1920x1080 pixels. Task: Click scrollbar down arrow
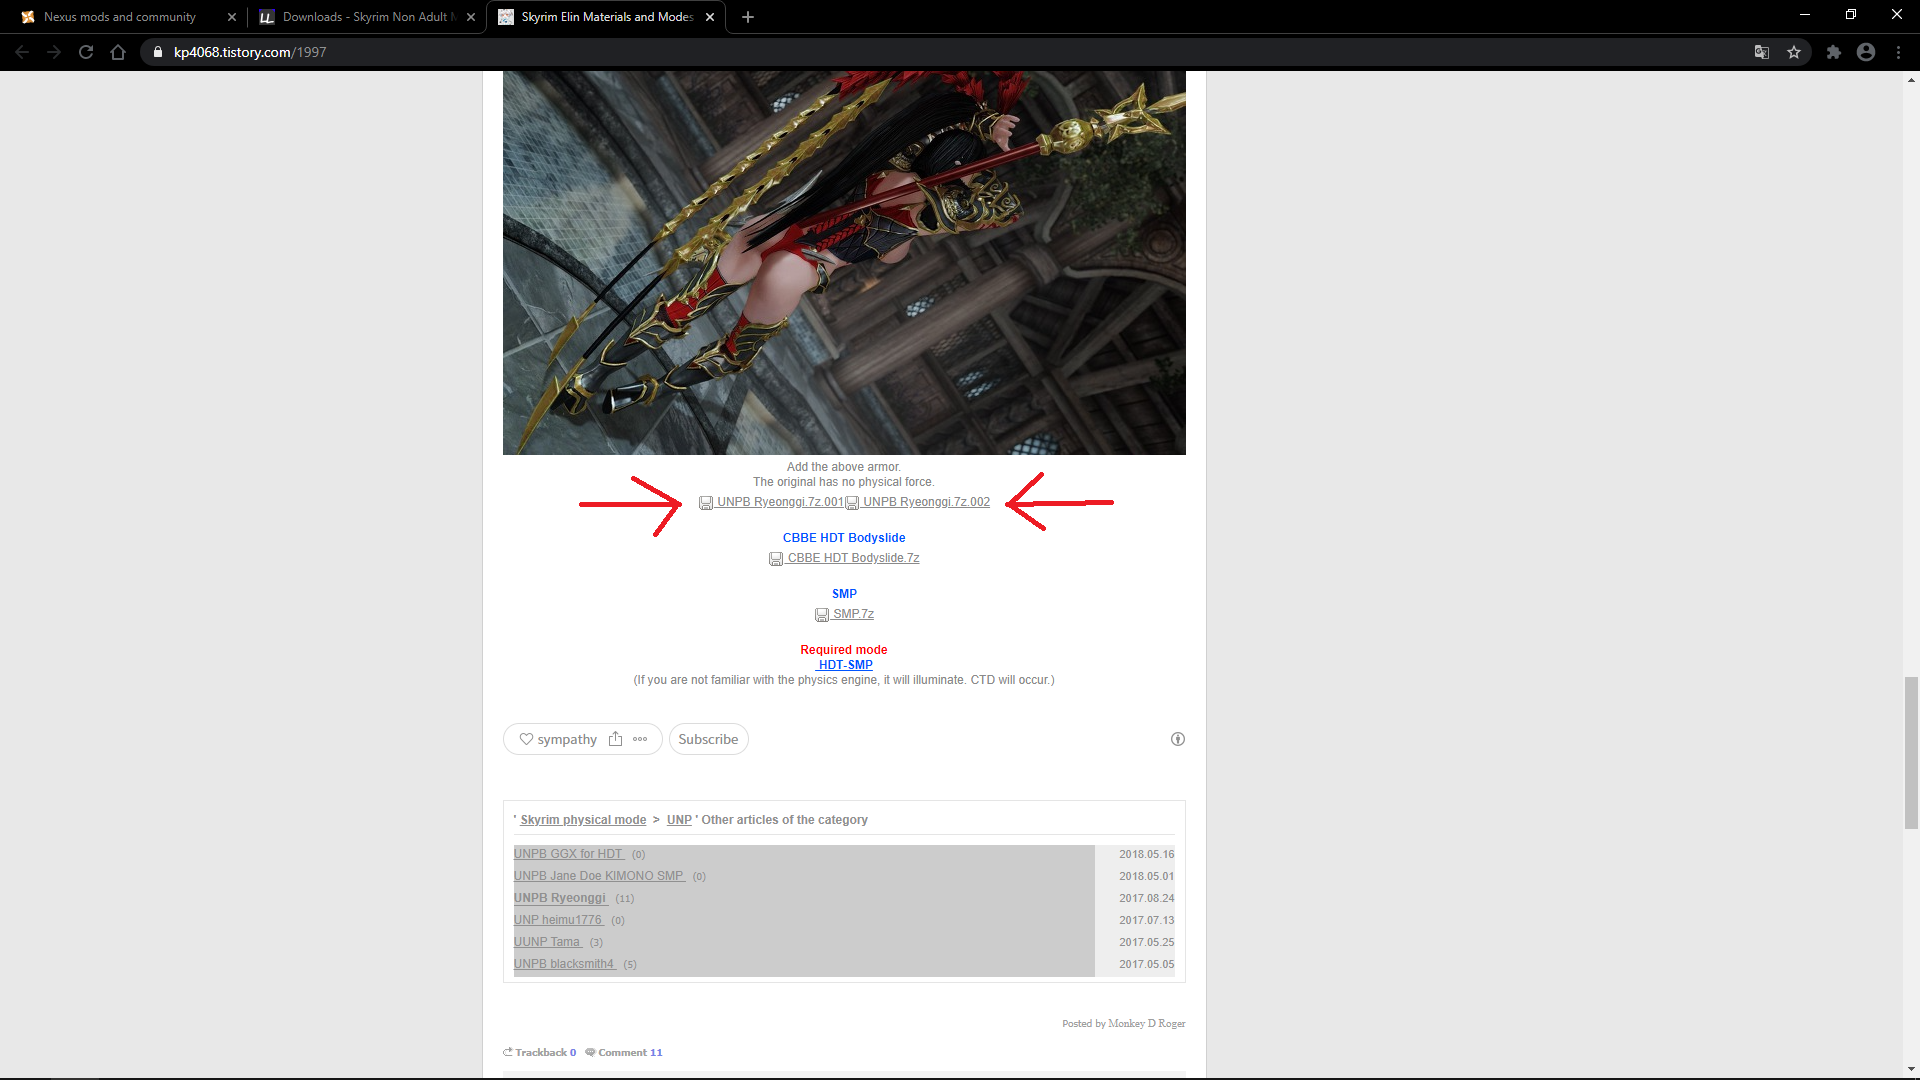tap(1911, 1069)
